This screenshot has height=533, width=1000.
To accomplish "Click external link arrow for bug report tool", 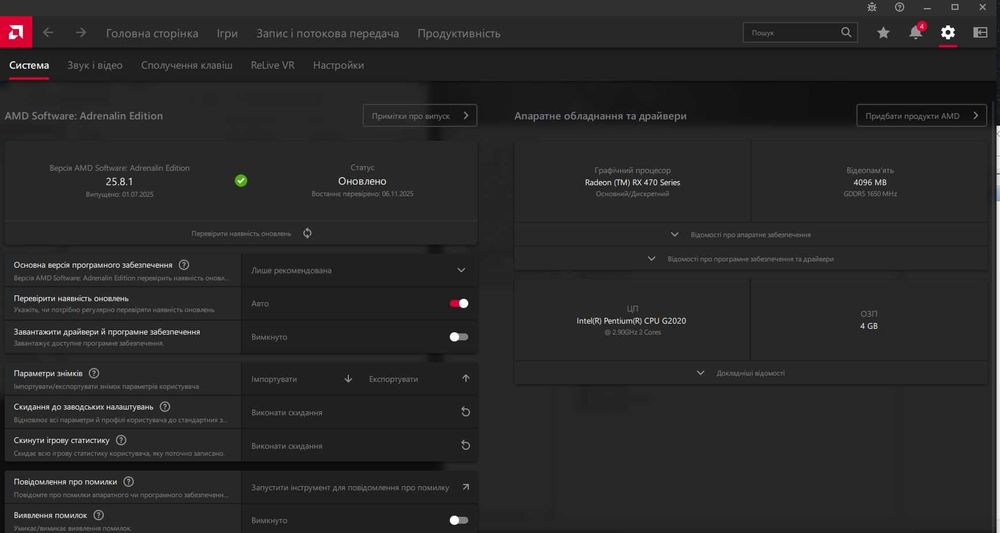I will (466, 487).
